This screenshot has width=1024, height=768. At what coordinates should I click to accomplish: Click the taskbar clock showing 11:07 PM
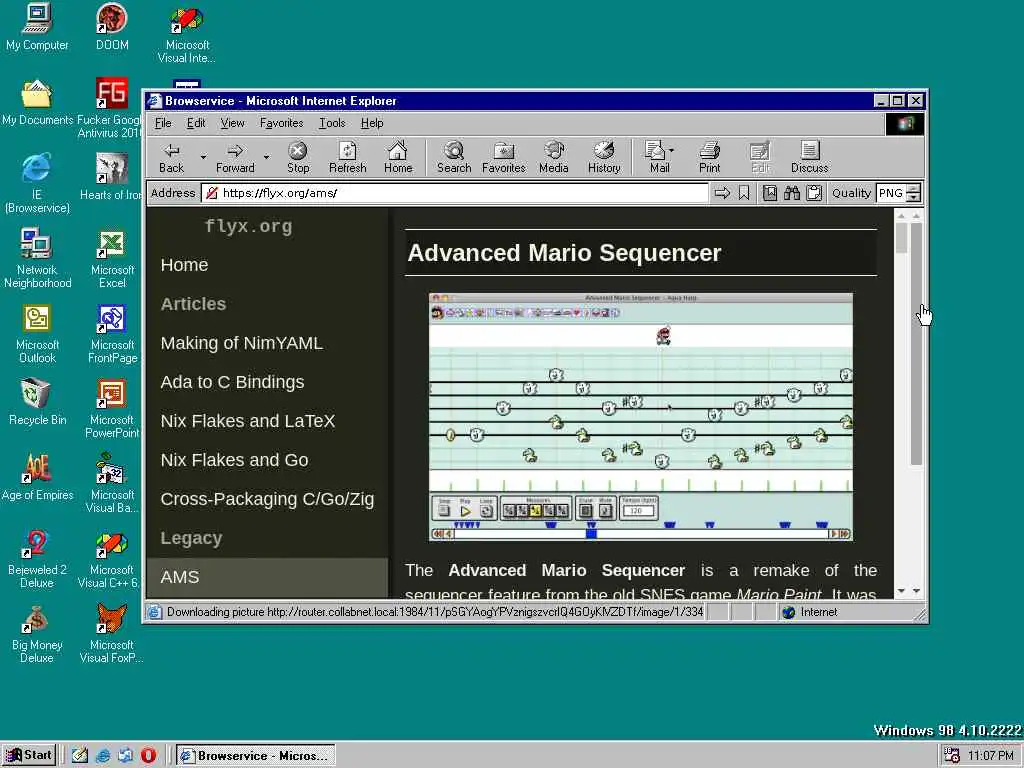coord(990,756)
